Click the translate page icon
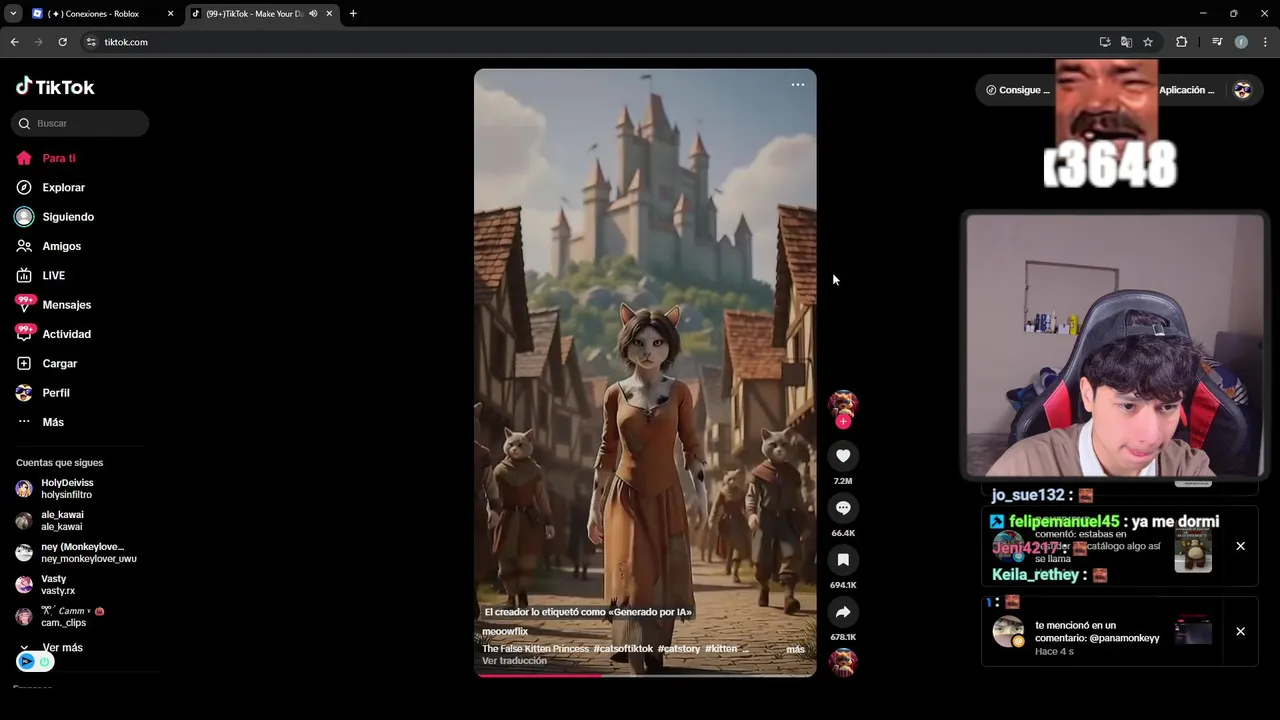 (x=1126, y=42)
